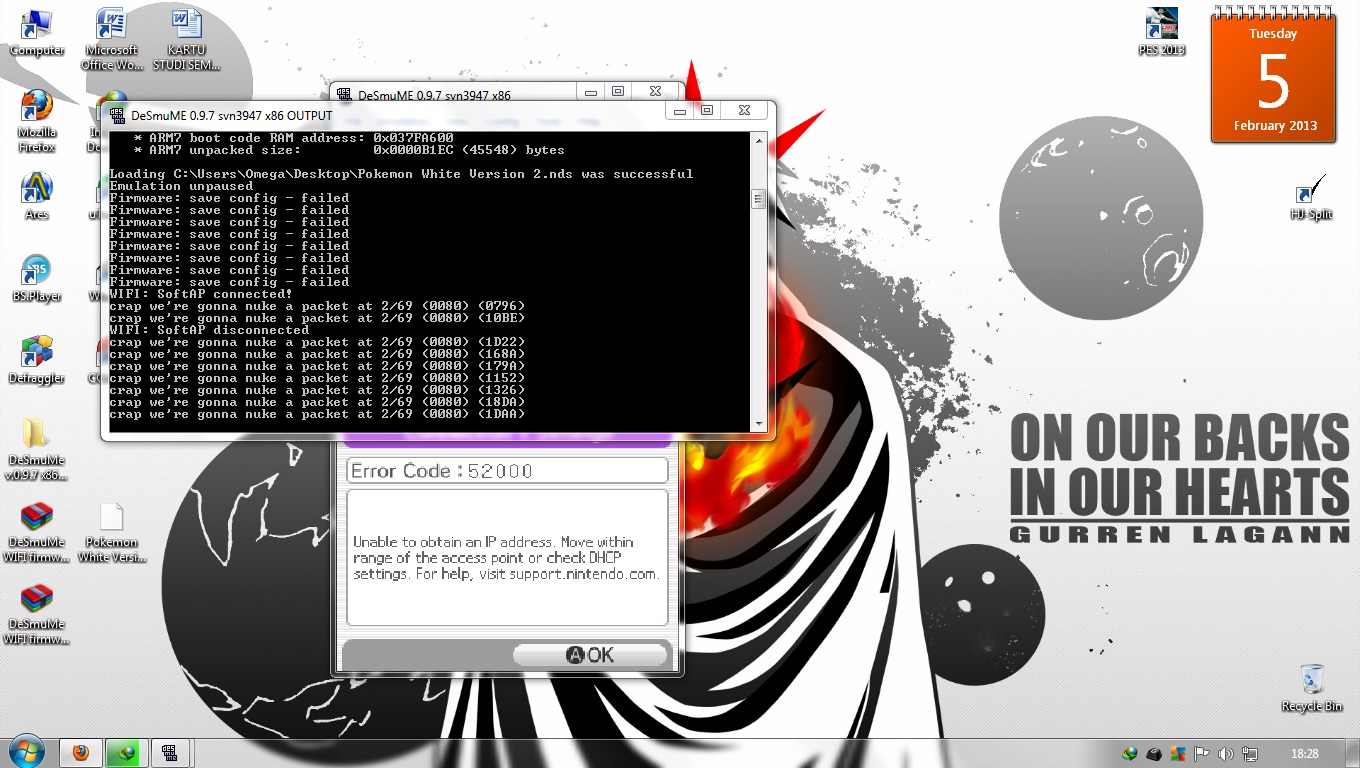Click the black keyboard key tray icon
Image resolution: width=1360 pixels, height=768 pixels.
point(1153,754)
